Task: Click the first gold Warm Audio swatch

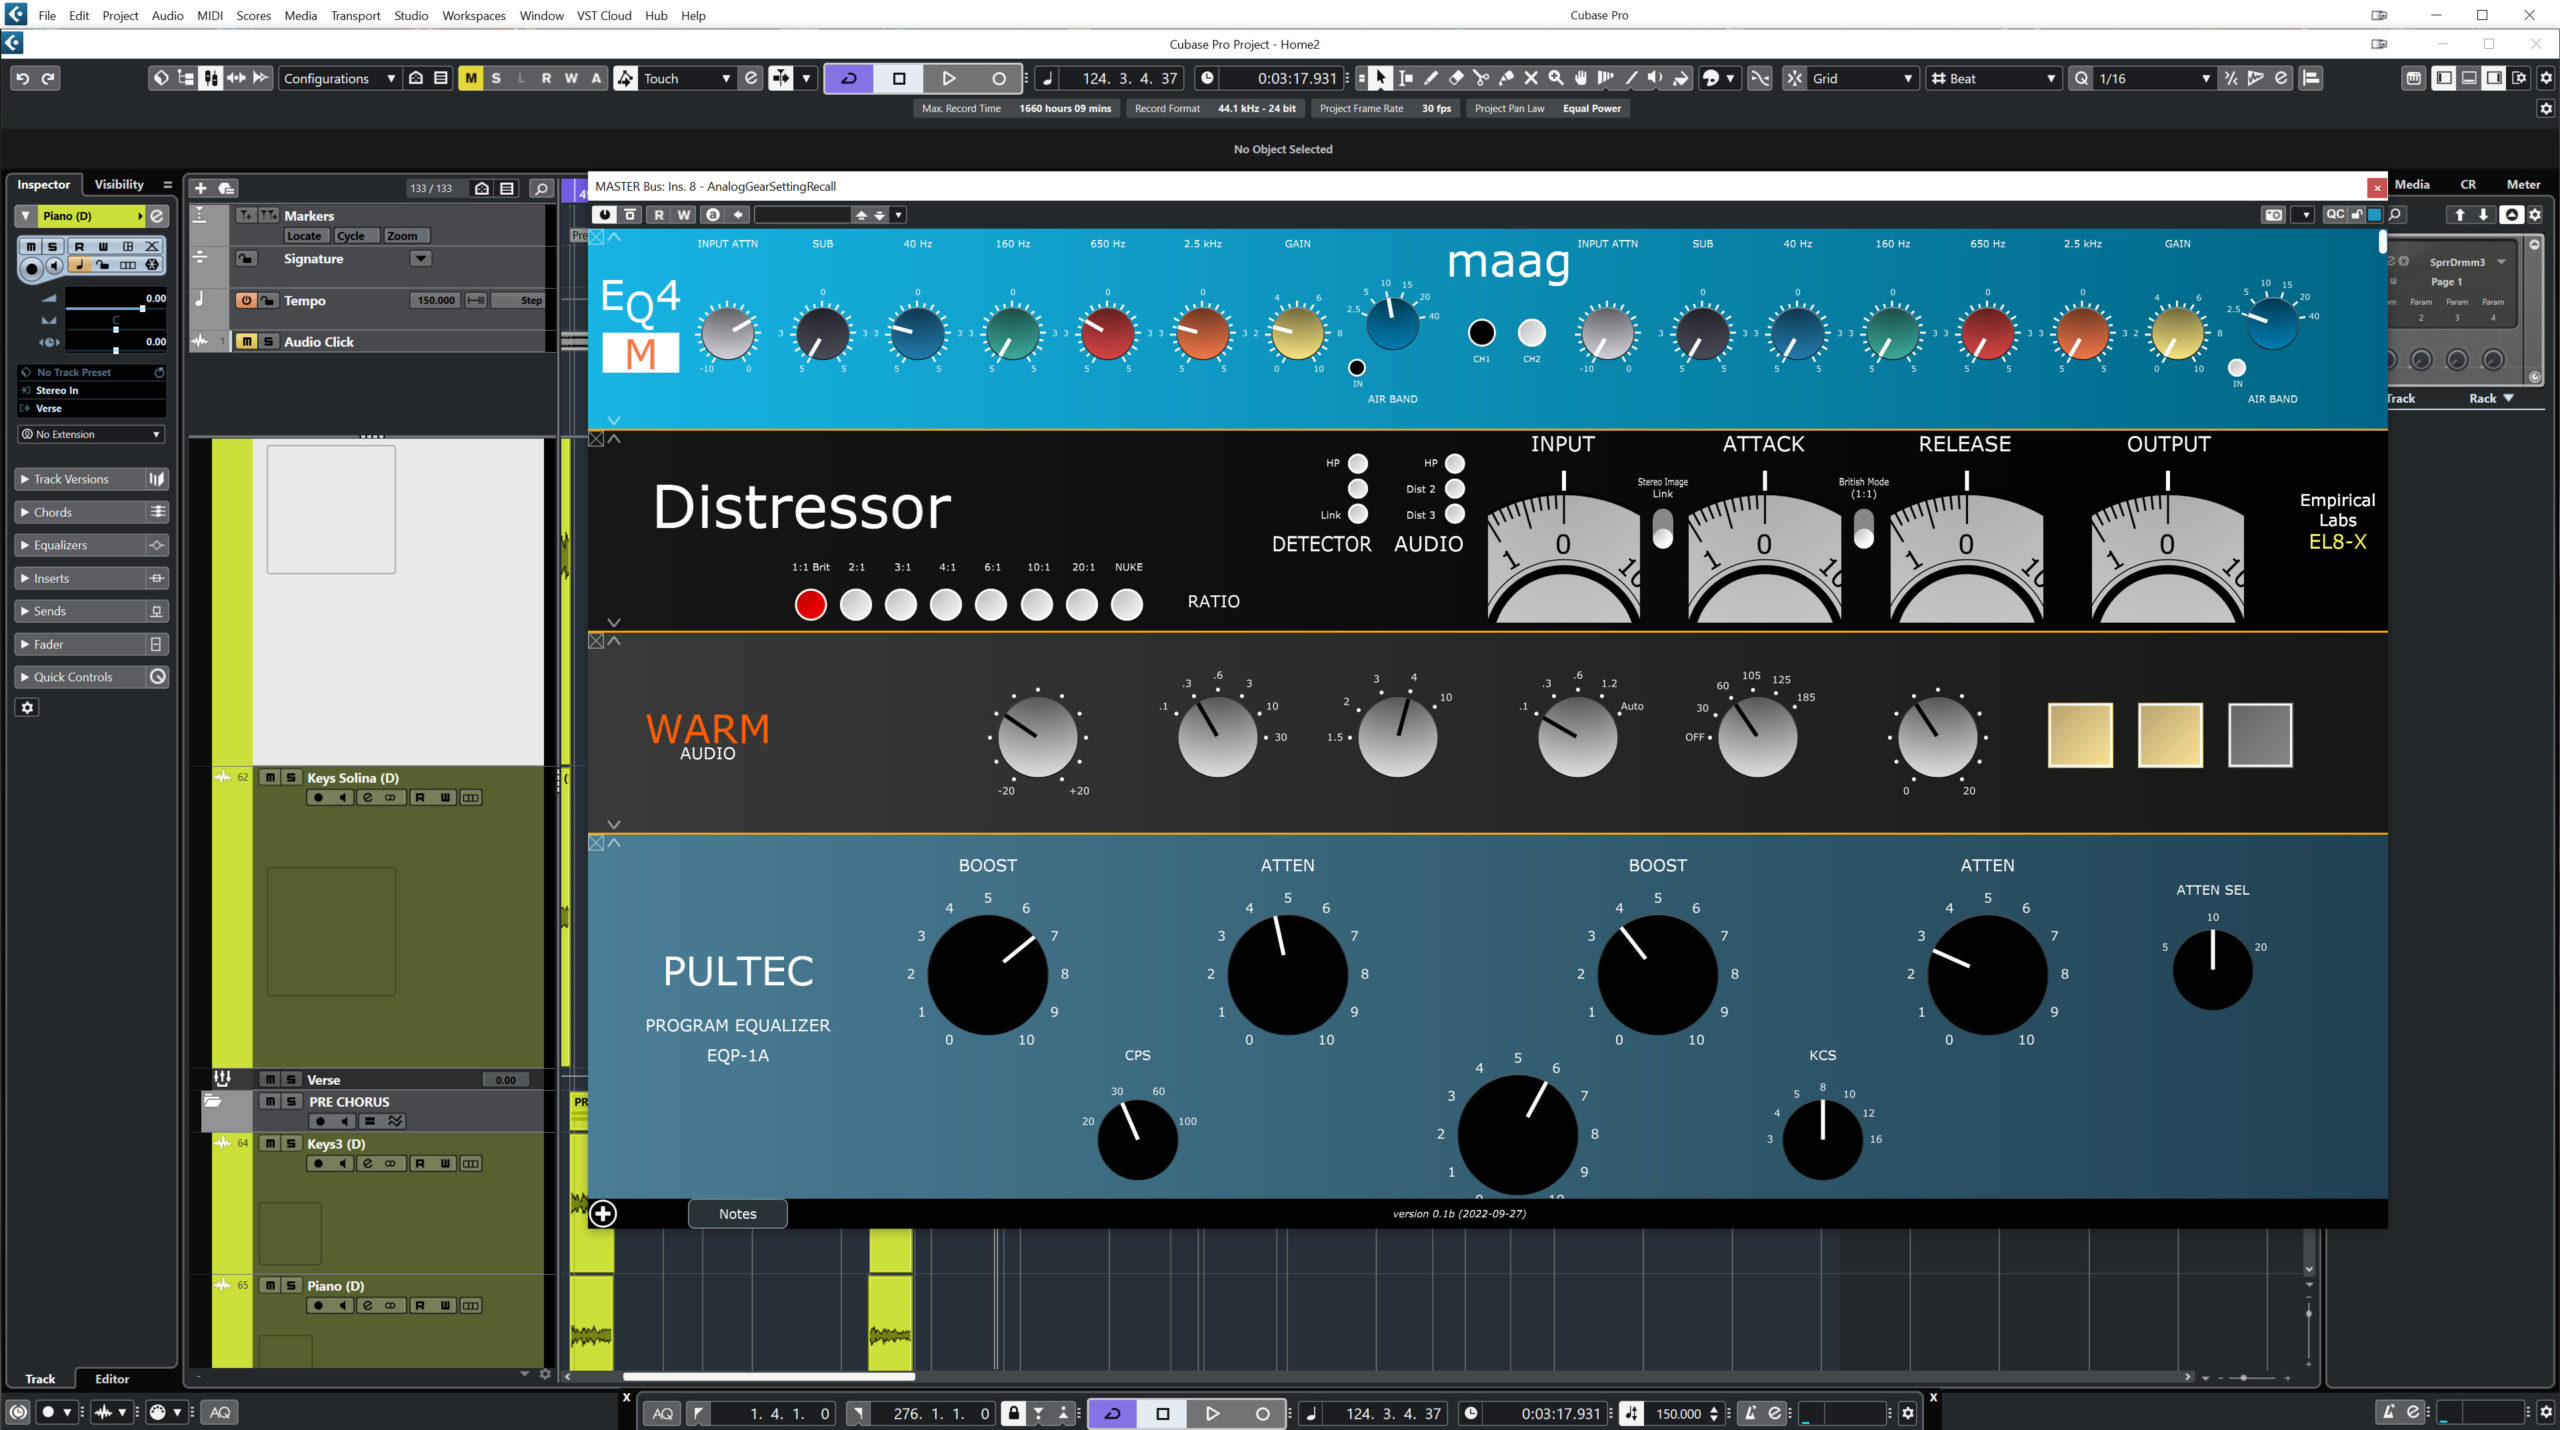Action: [x=2080, y=735]
